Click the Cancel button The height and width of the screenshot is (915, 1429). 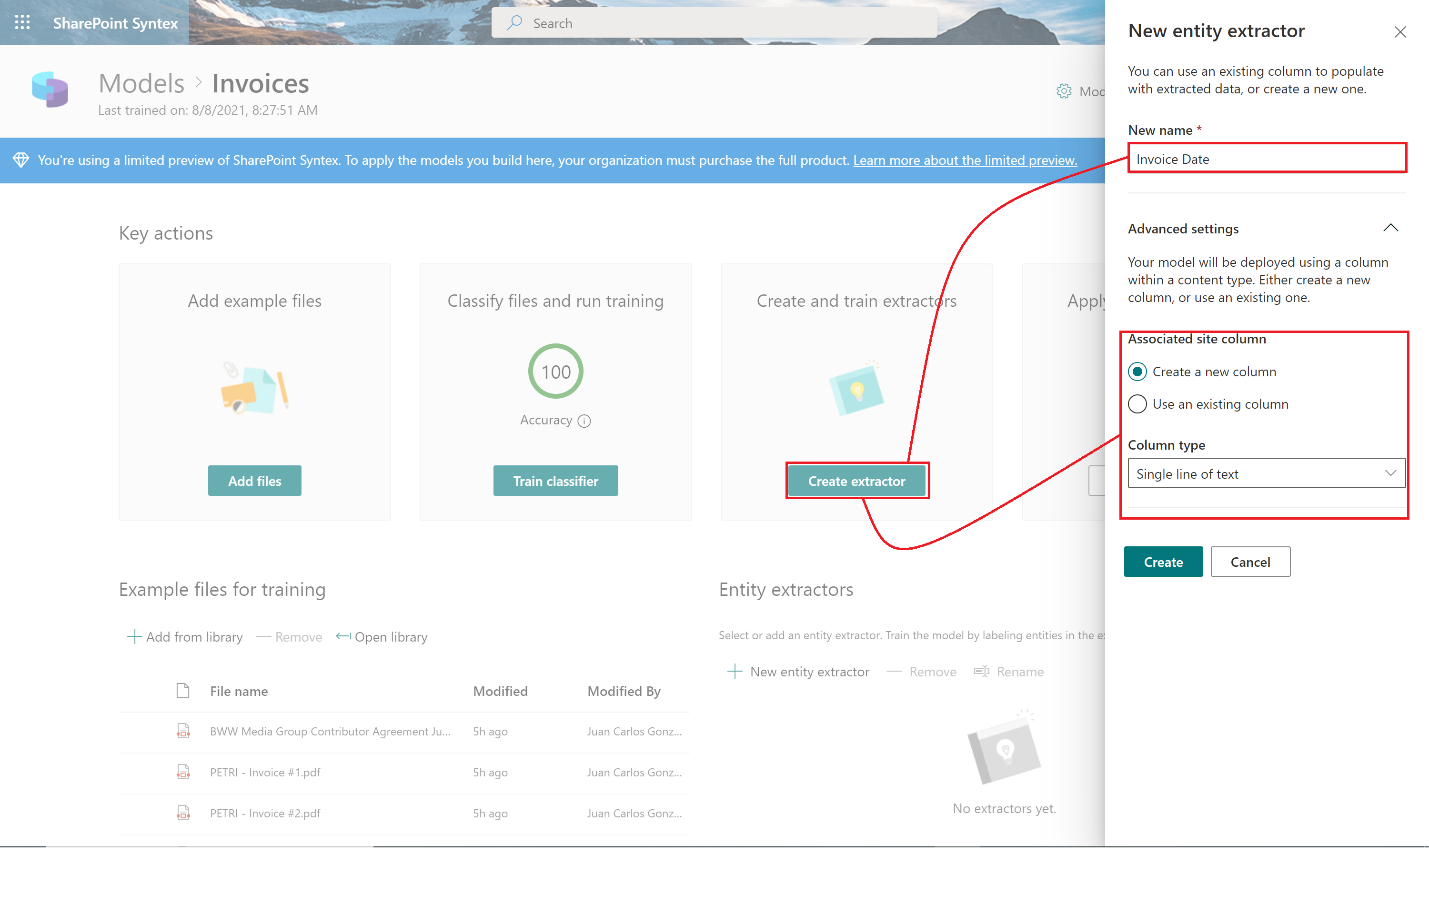tap(1250, 562)
